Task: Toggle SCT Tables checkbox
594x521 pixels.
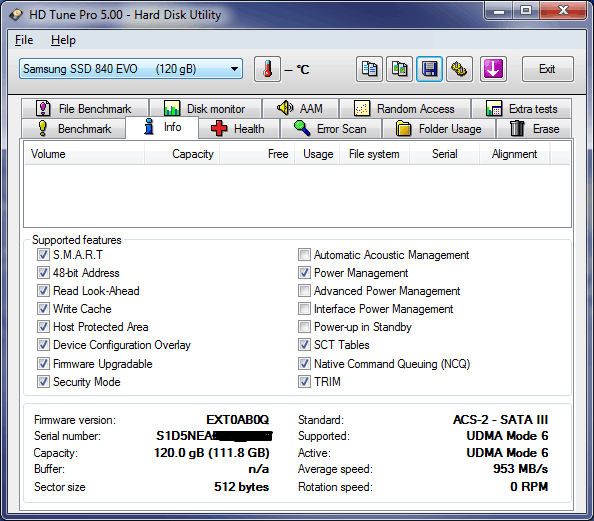Action: (x=304, y=345)
